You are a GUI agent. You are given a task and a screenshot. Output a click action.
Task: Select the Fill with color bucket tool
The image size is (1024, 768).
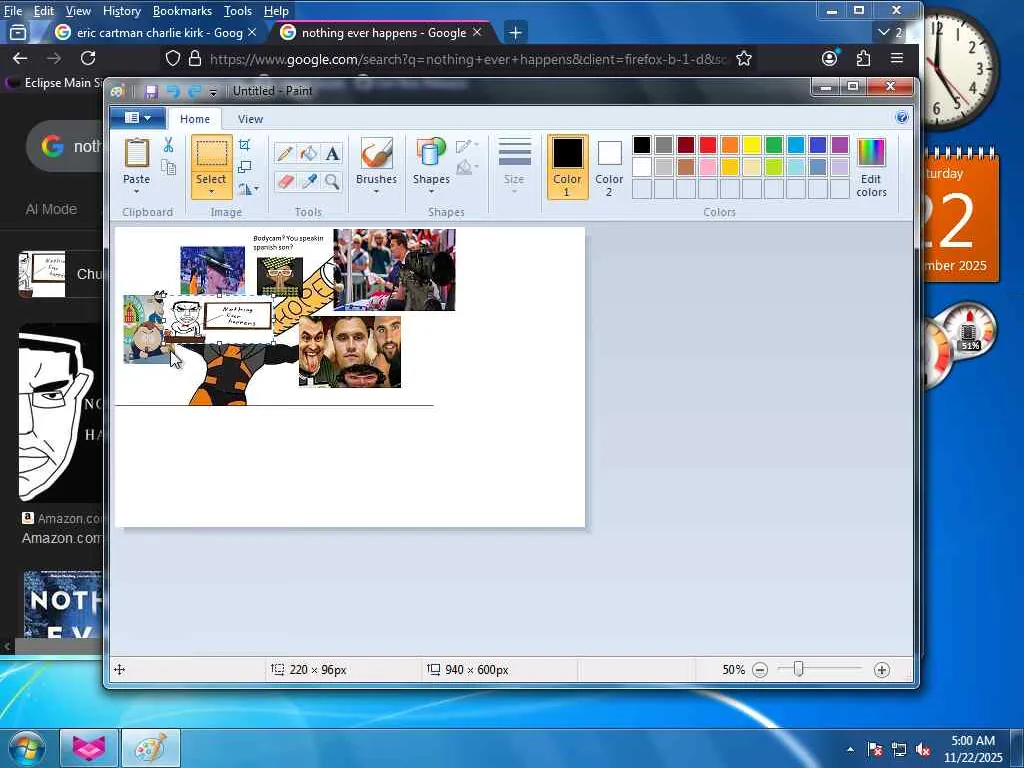[x=308, y=153]
